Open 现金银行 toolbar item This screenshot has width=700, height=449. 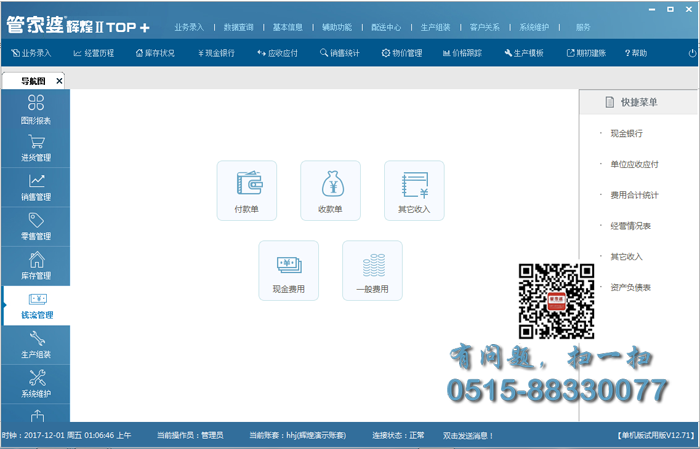click(x=216, y=53)
